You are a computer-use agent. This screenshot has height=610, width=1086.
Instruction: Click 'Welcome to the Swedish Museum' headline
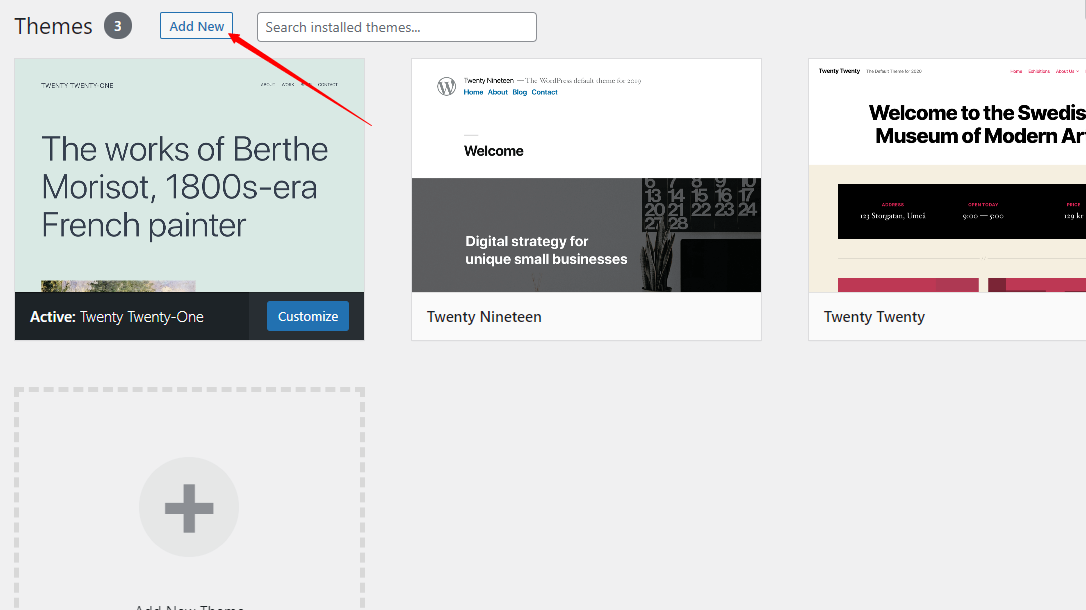click(977, 124)
